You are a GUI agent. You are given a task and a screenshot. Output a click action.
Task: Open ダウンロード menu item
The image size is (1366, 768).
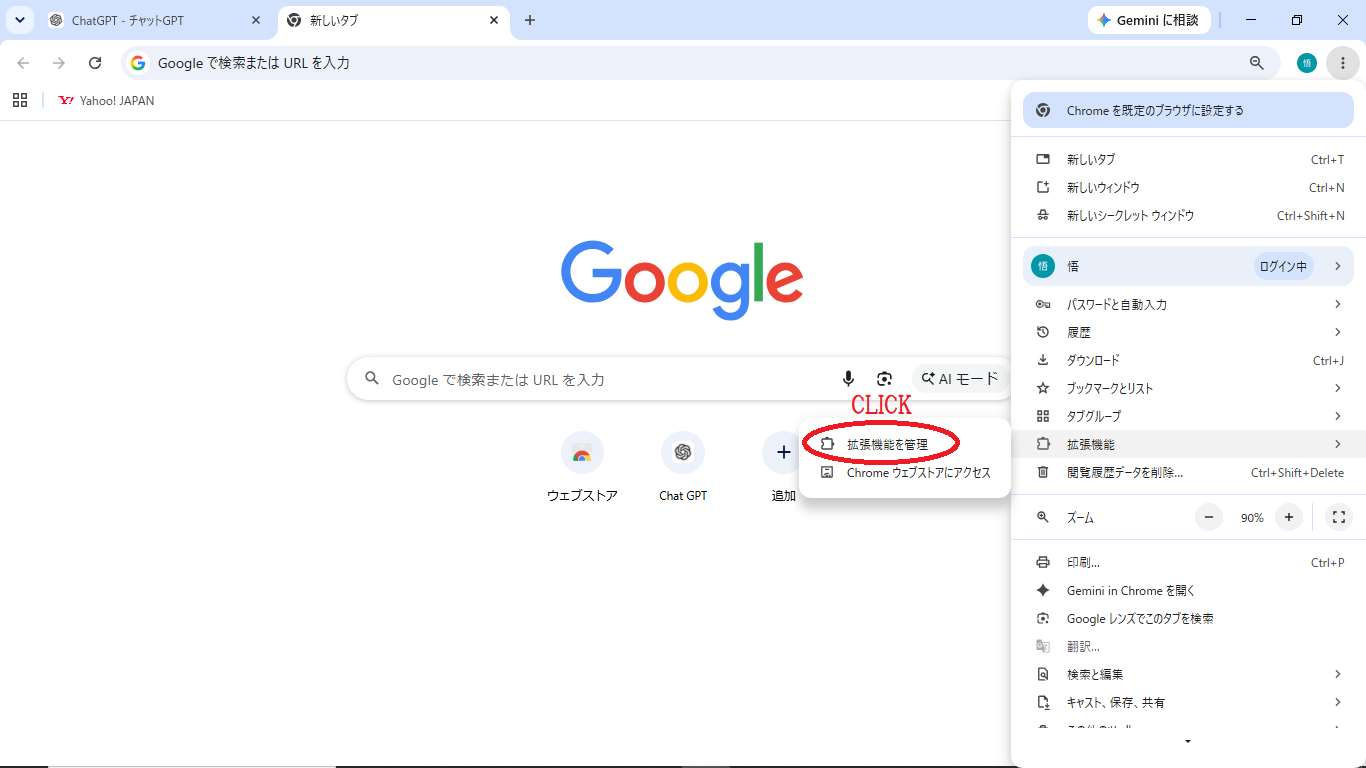[1188, 360]
